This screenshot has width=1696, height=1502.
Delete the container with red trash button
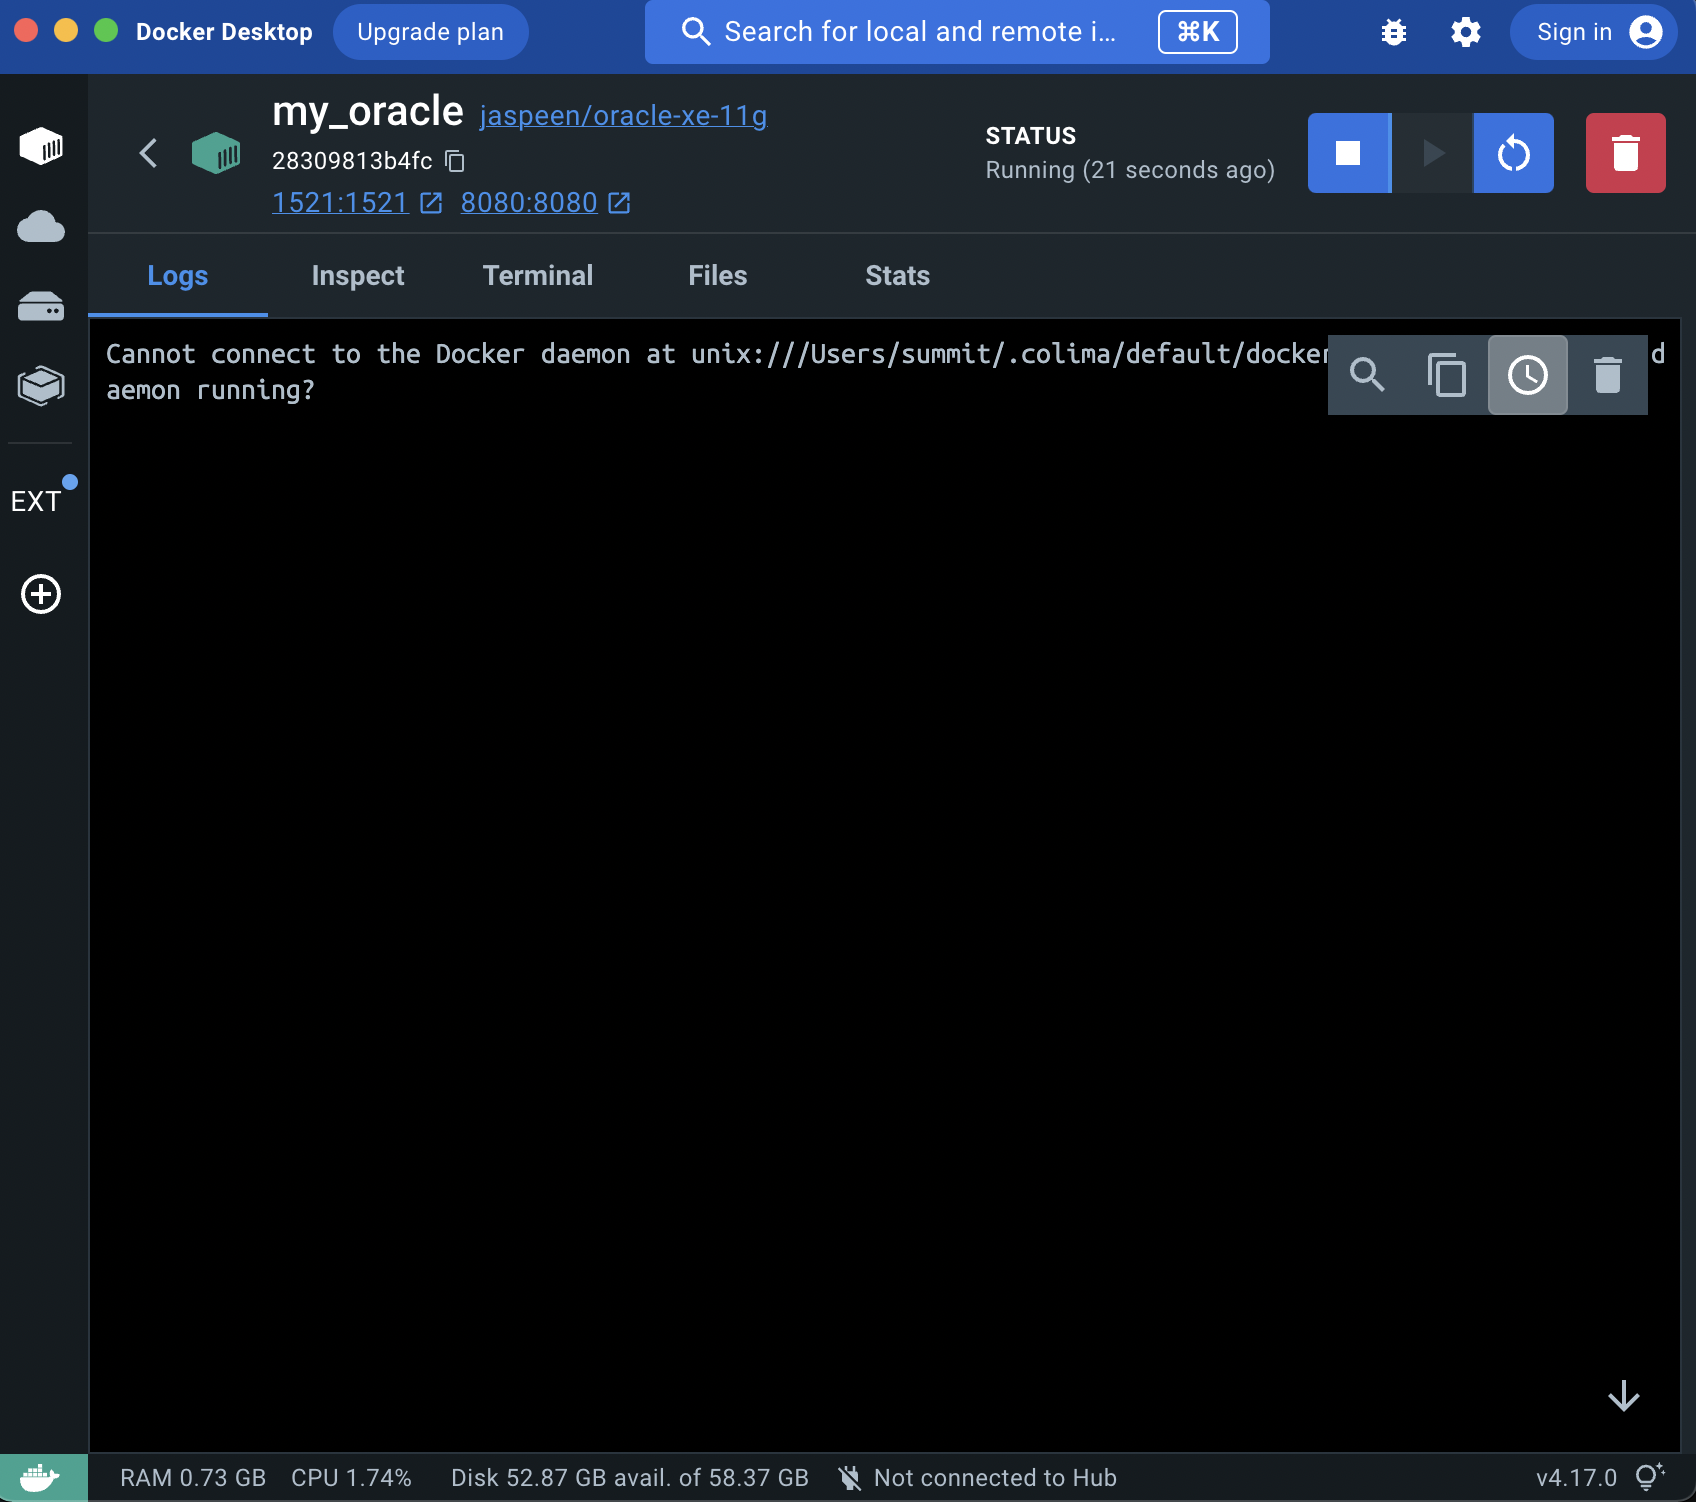pyautogui.click(x=1626, y=153)
